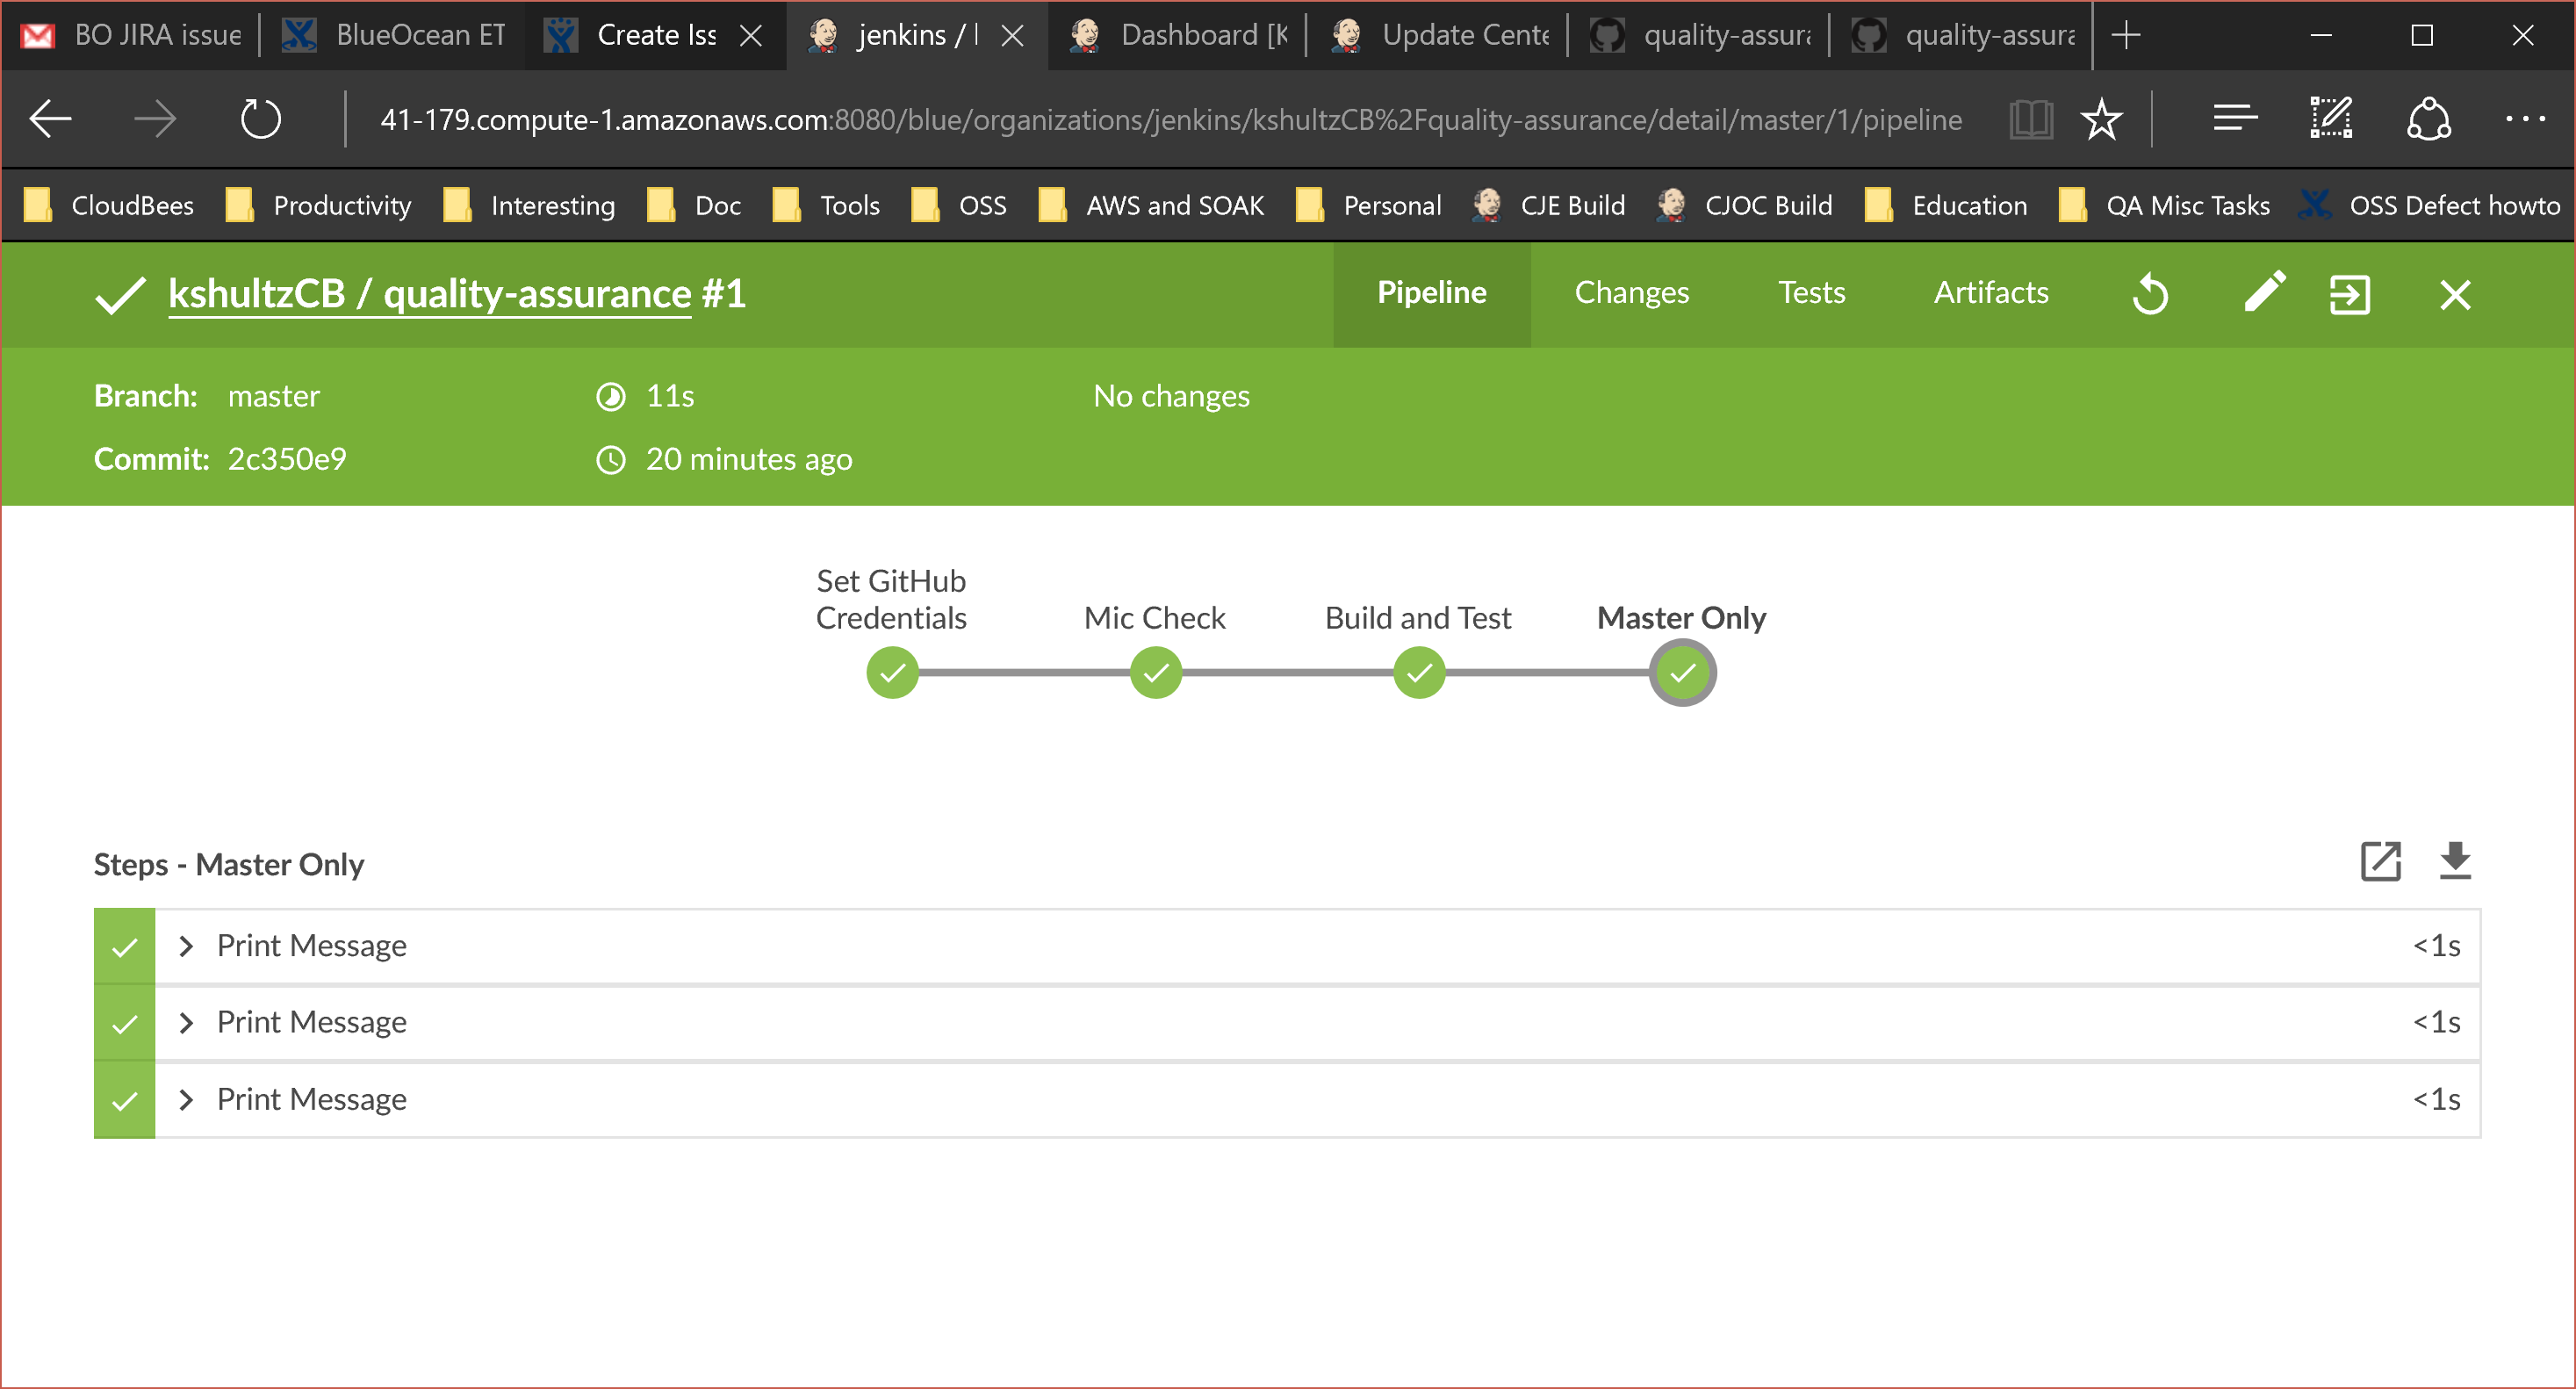Open the Tests tab
The height and width of the screenshot is (1389, 2576).
pos(1811,293)
